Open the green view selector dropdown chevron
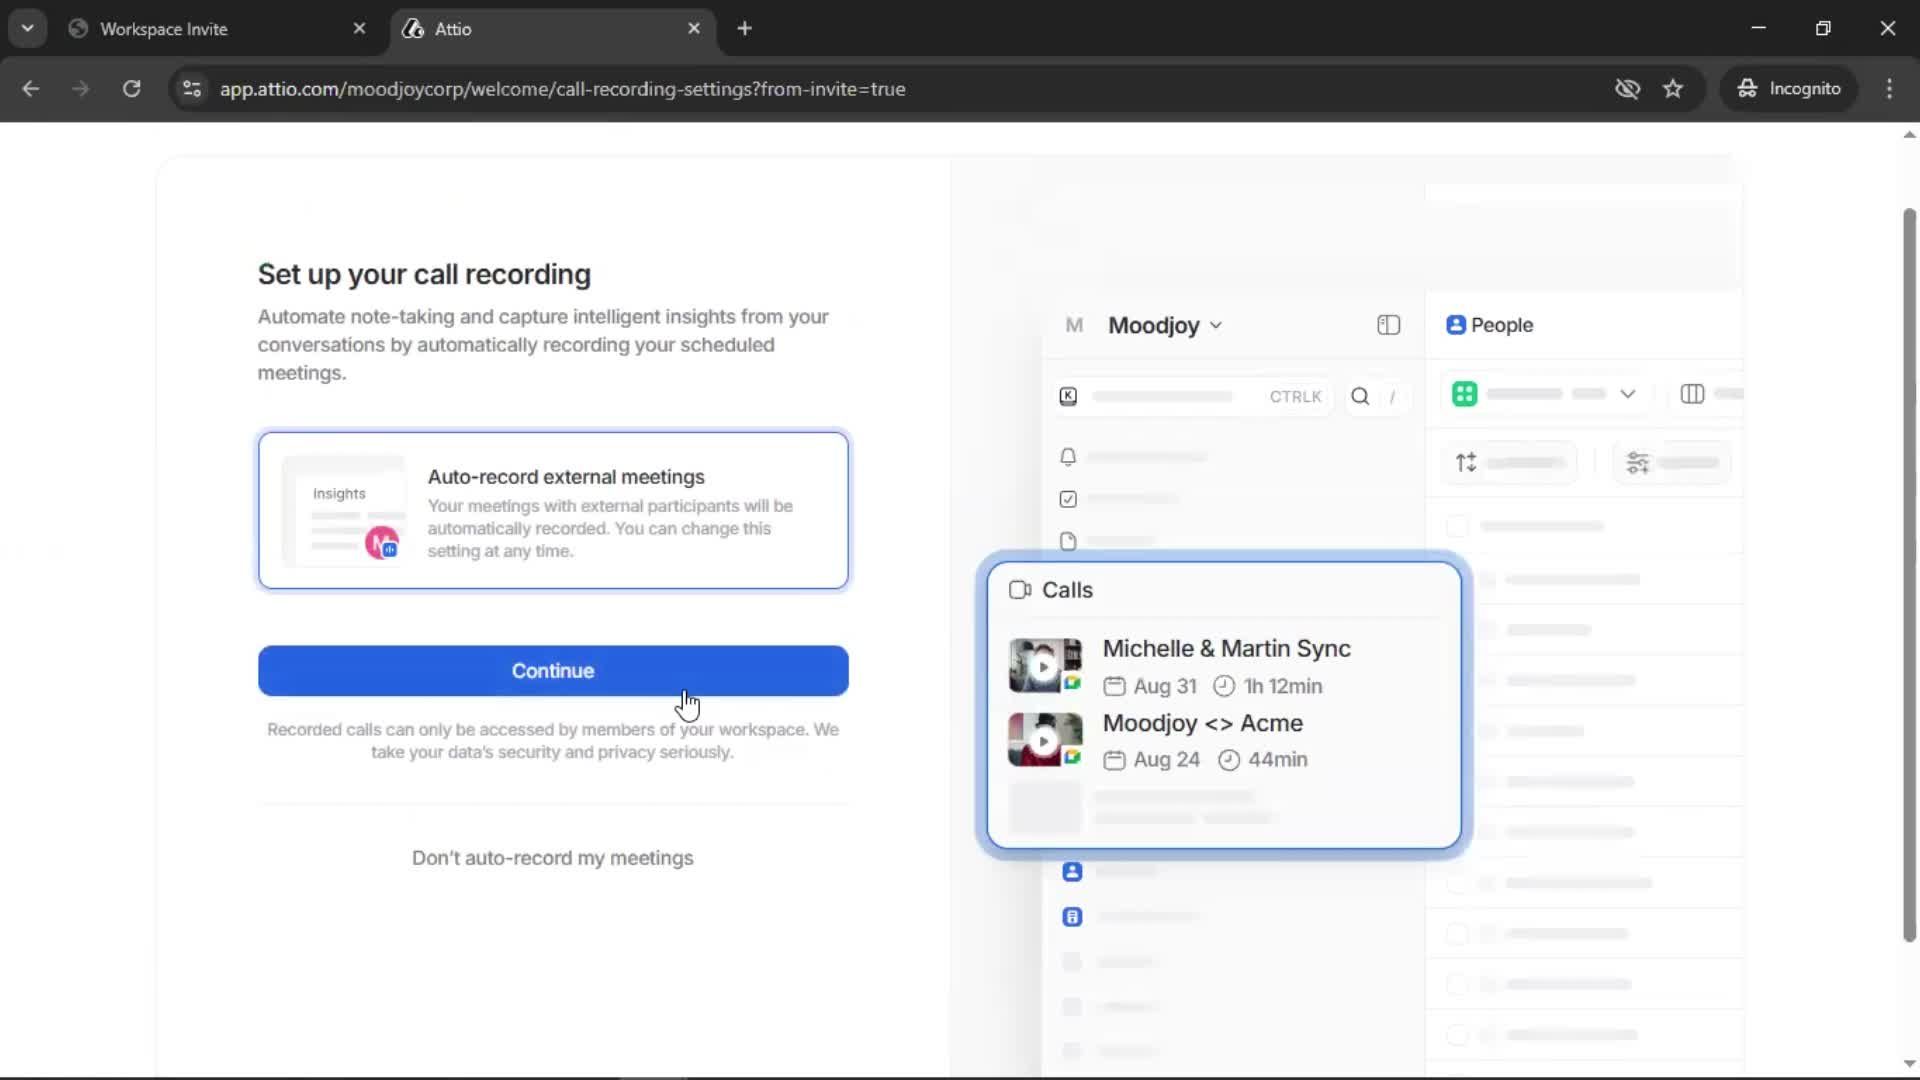Image resolution: width=1920 pixels, height=1080 pixels. pyautogui.click(x=1627, y=394)
